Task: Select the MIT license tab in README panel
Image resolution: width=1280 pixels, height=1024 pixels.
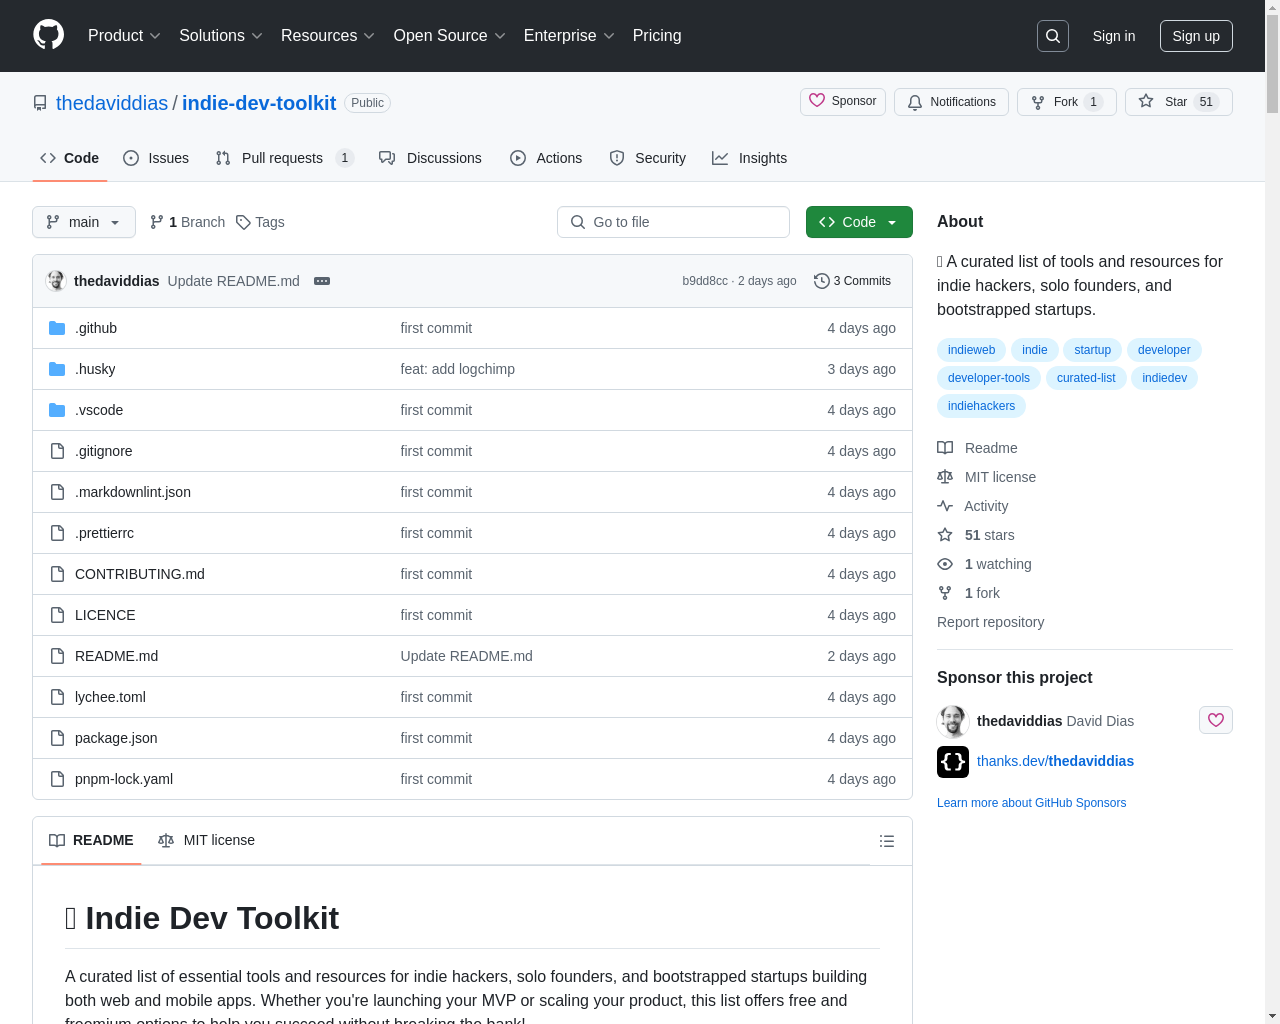Action: [x=206, y=840]
